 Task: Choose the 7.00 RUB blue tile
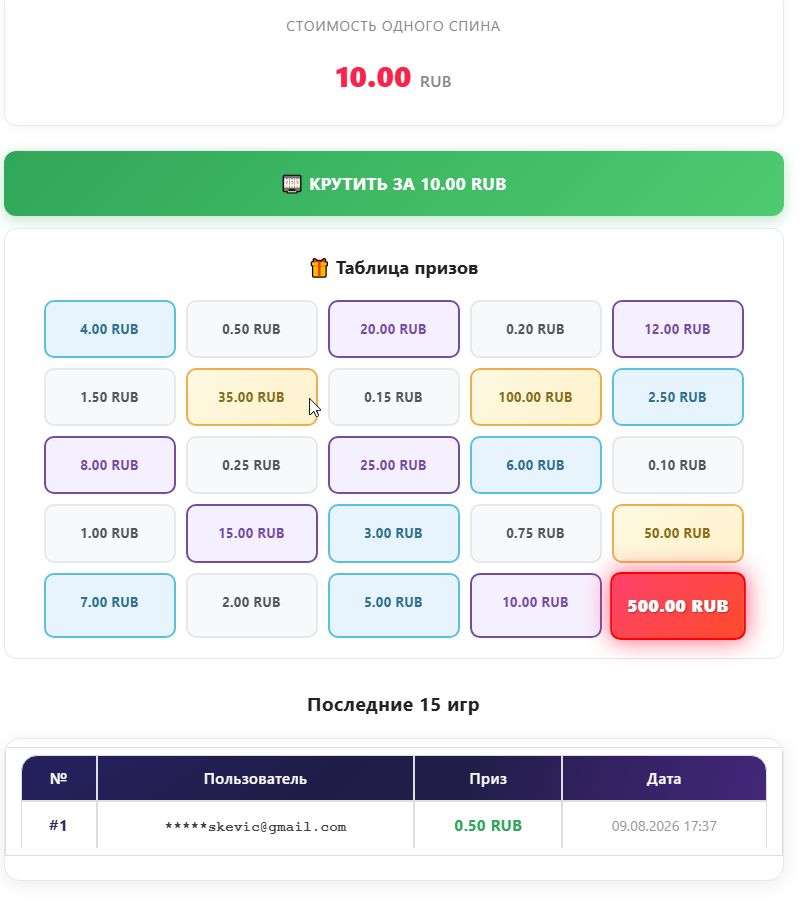tap(110, 602)
